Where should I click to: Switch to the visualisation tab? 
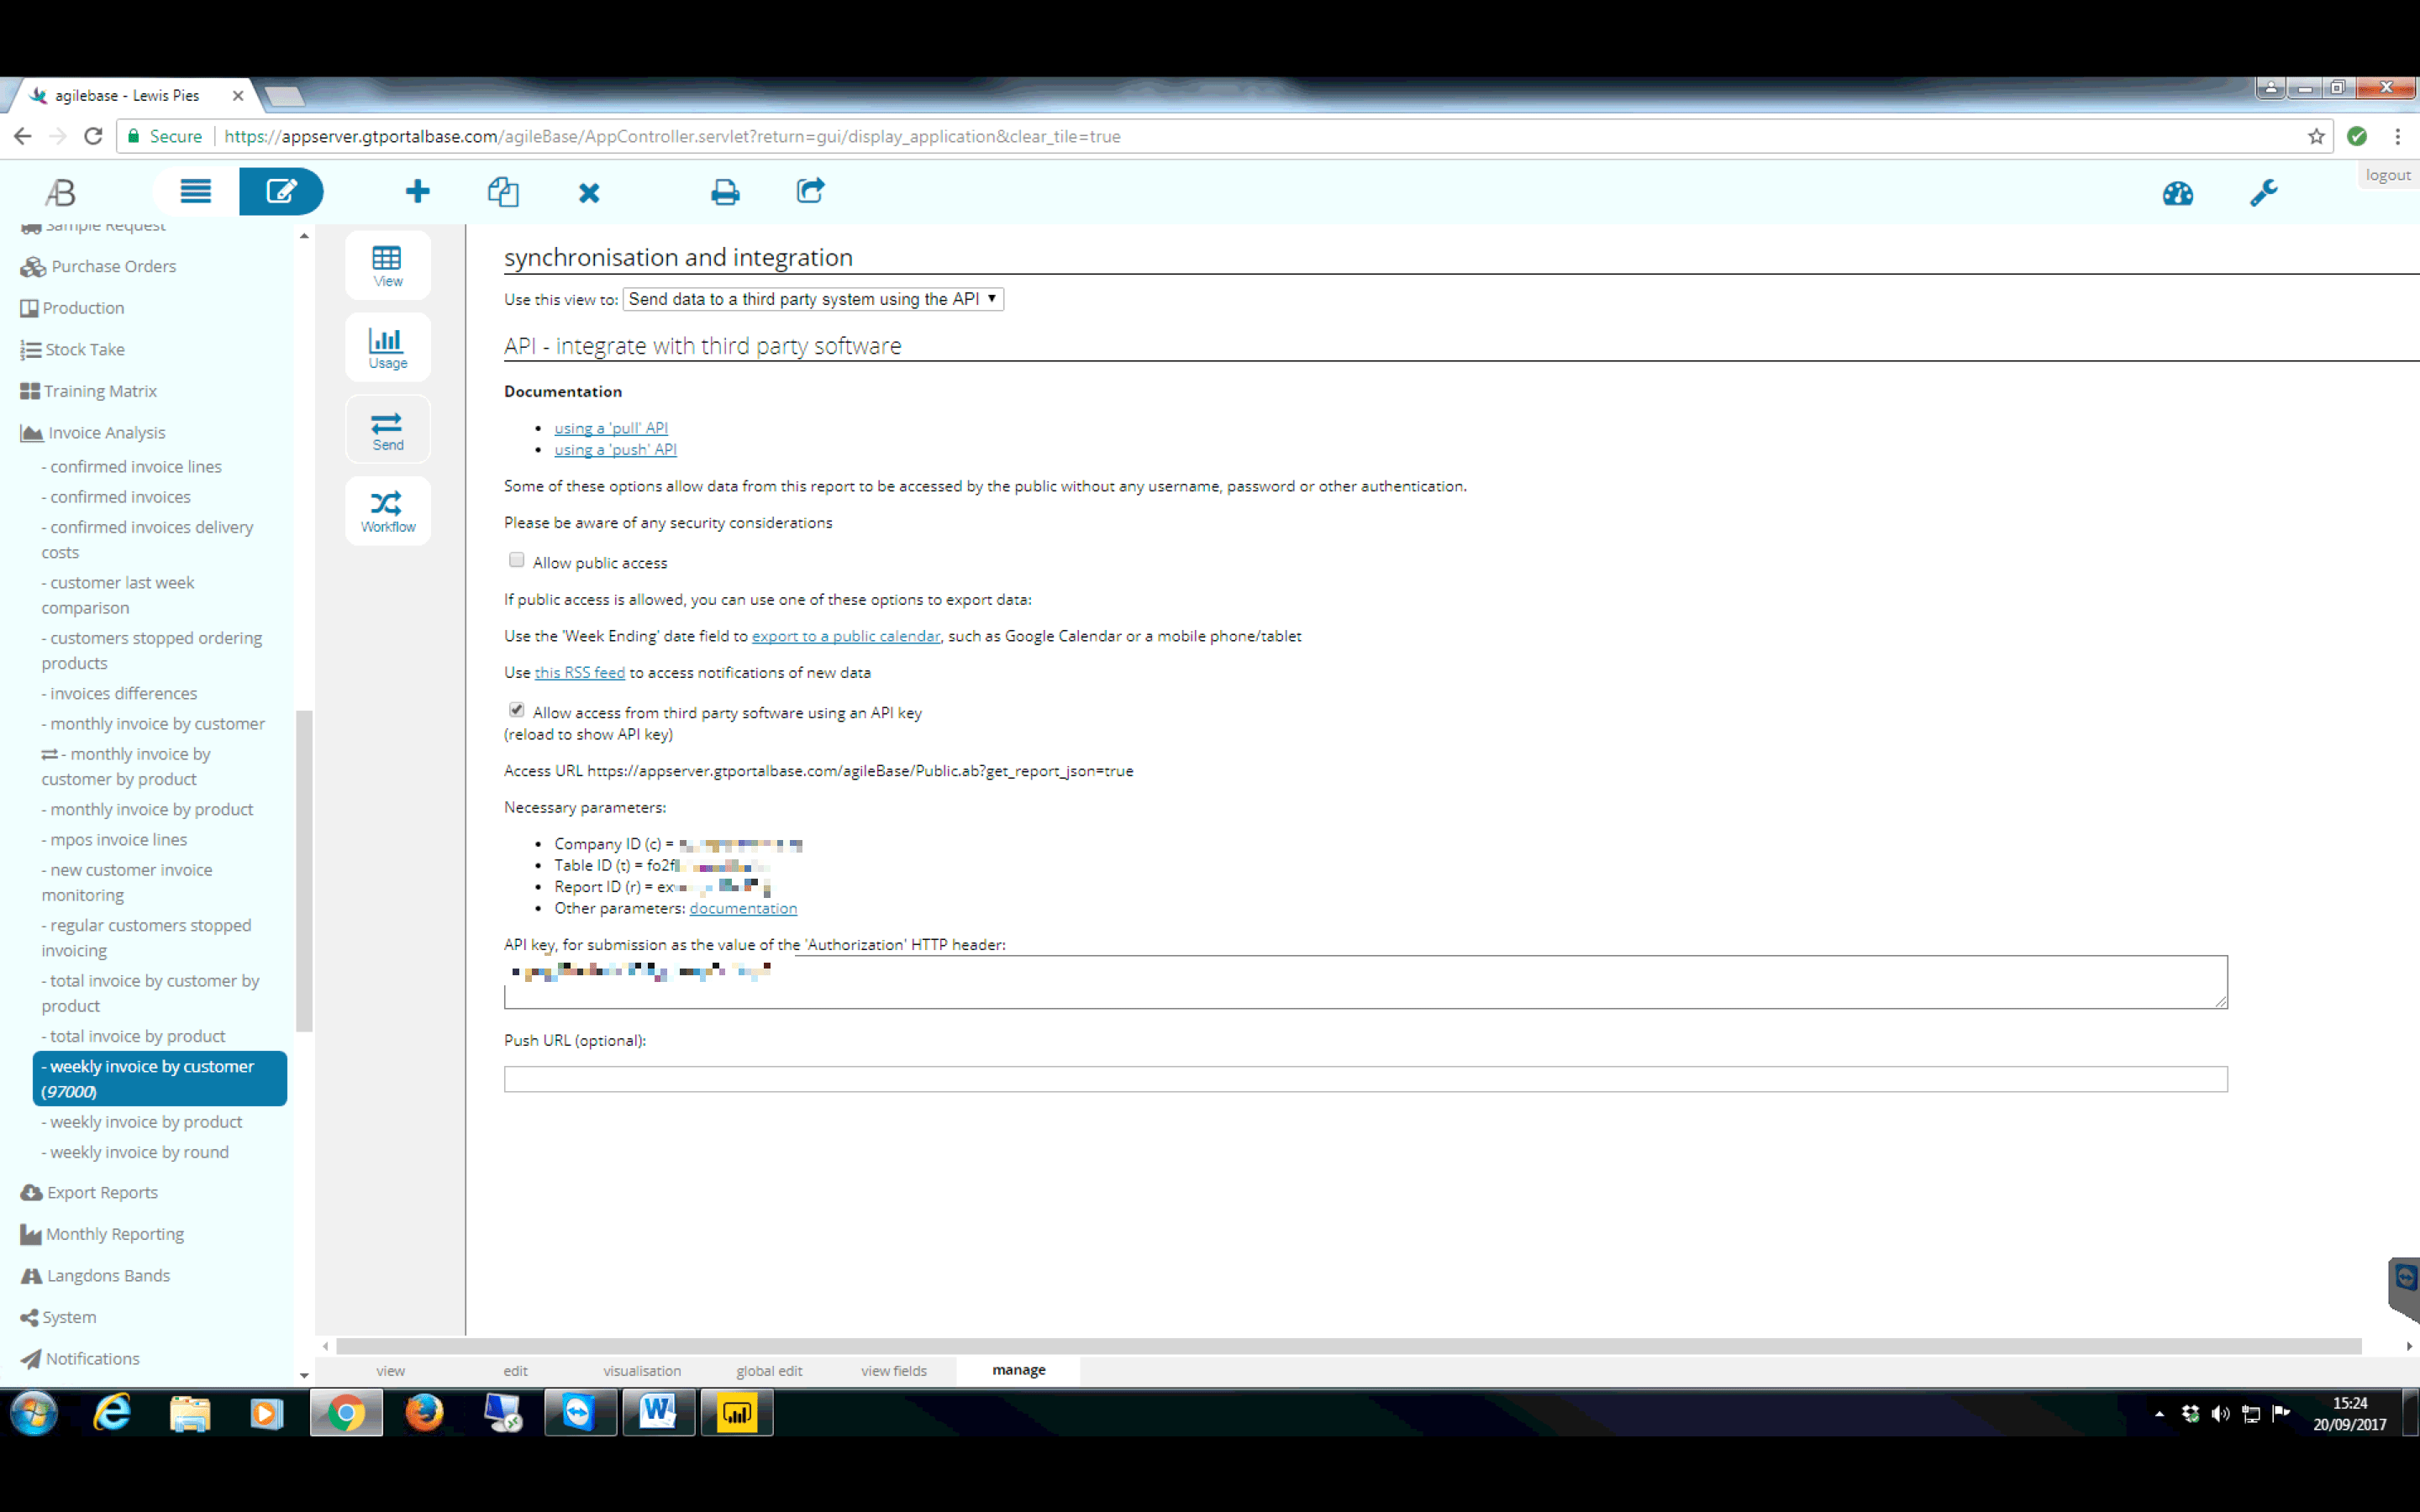(x=642, y=1370)
